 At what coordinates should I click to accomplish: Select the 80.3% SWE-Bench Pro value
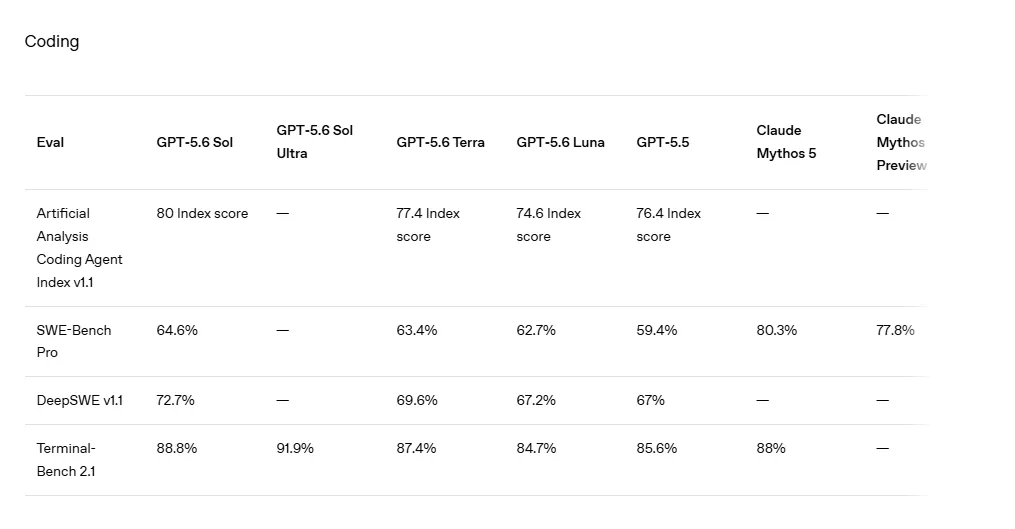tap(776, 330)
